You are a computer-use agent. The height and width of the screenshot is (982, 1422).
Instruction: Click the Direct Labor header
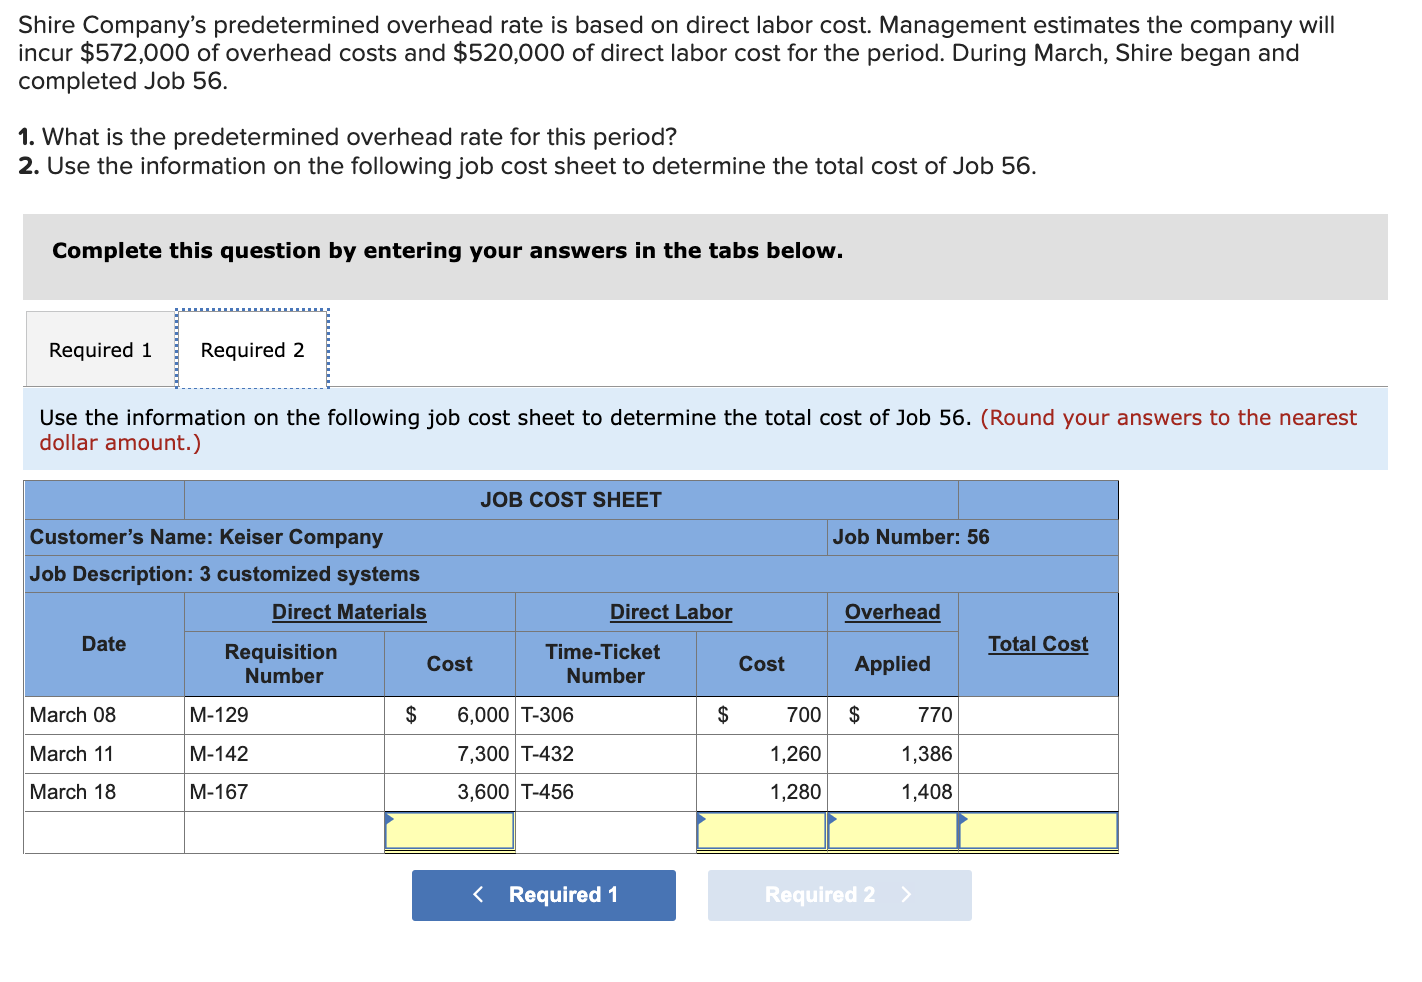click(671, 612)
